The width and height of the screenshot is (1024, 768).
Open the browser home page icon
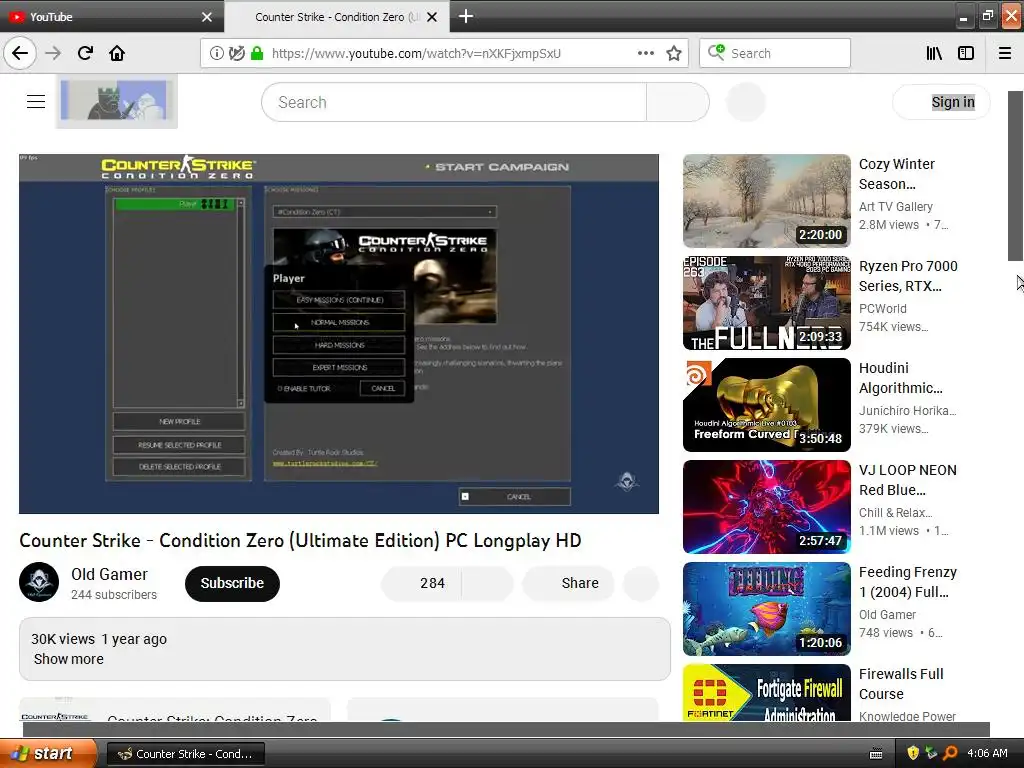point(117,53)
